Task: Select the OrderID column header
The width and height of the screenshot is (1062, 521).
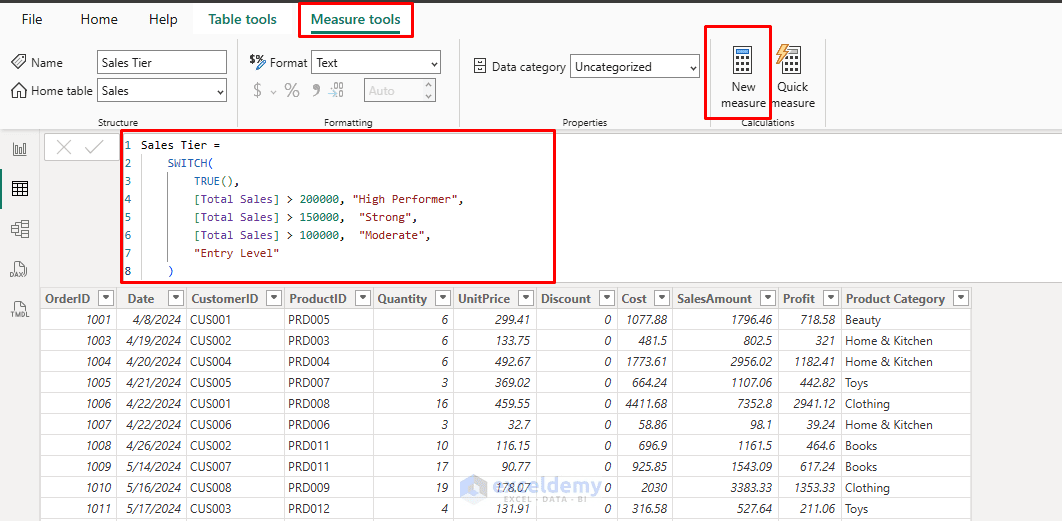Action: [x=70, y=299]
